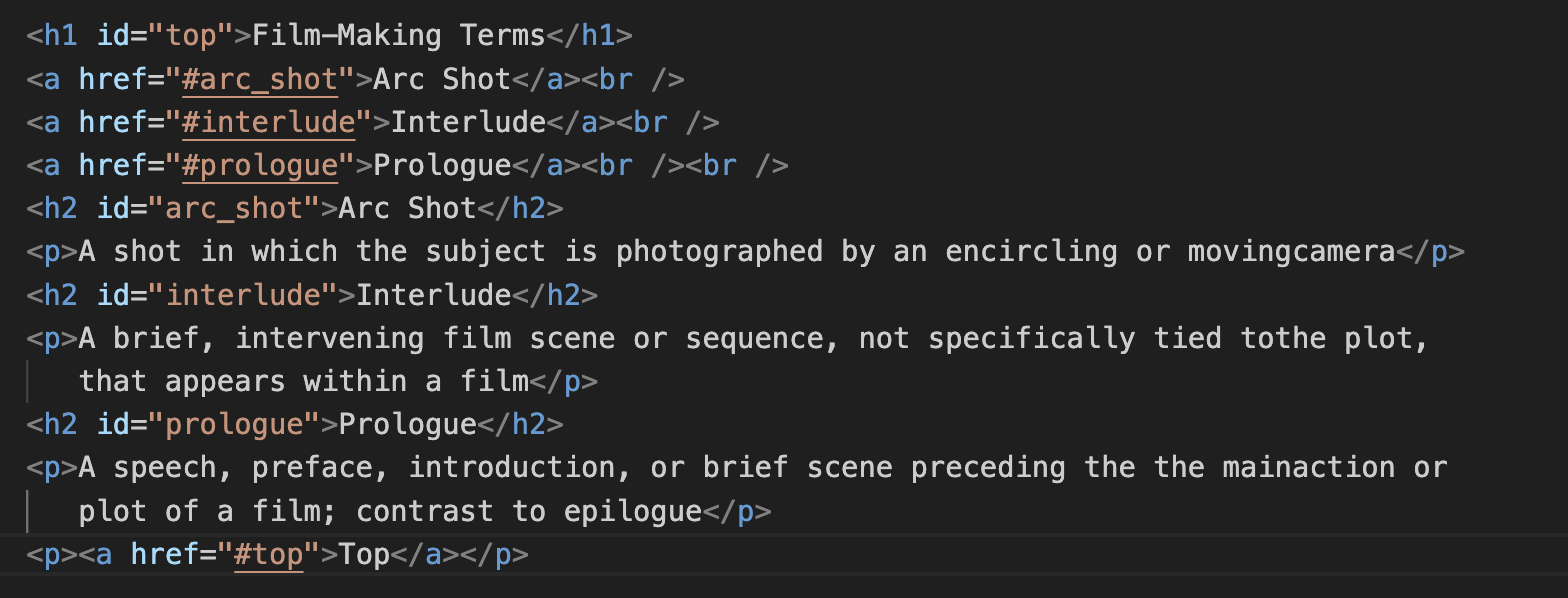Click the "#top" href link
Image resolution: width=1568 pixels, height=598 pixels.
point(269,554)
